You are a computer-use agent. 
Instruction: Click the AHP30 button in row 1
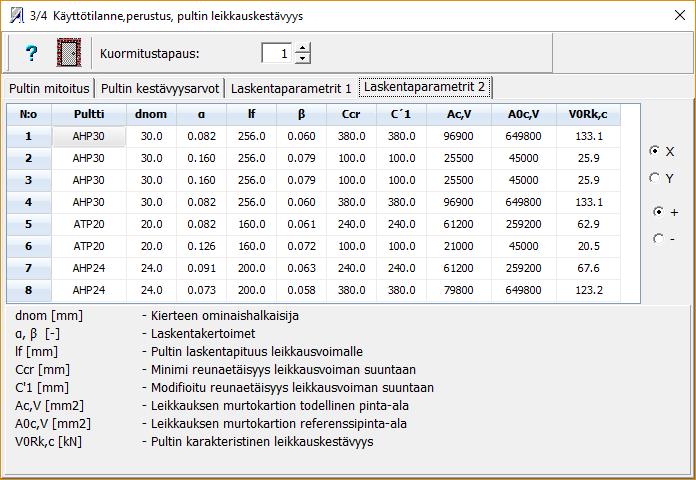pos(89,136)
